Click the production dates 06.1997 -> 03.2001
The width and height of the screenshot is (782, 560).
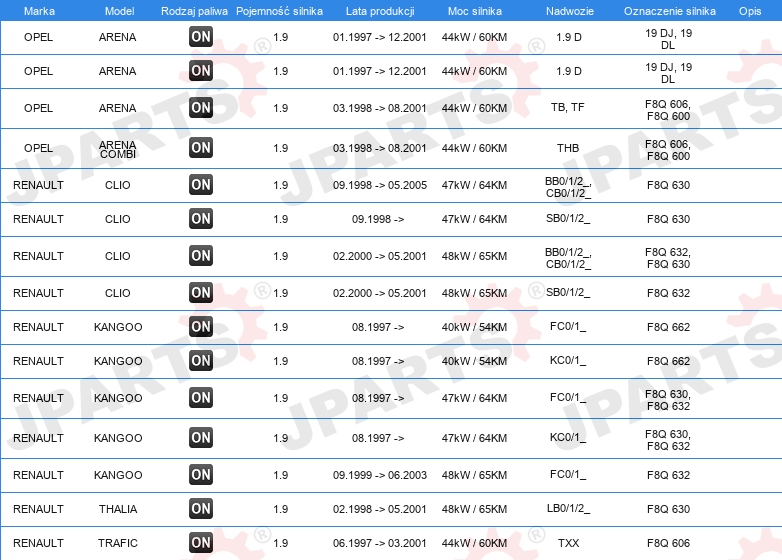(x=380, y=543)
